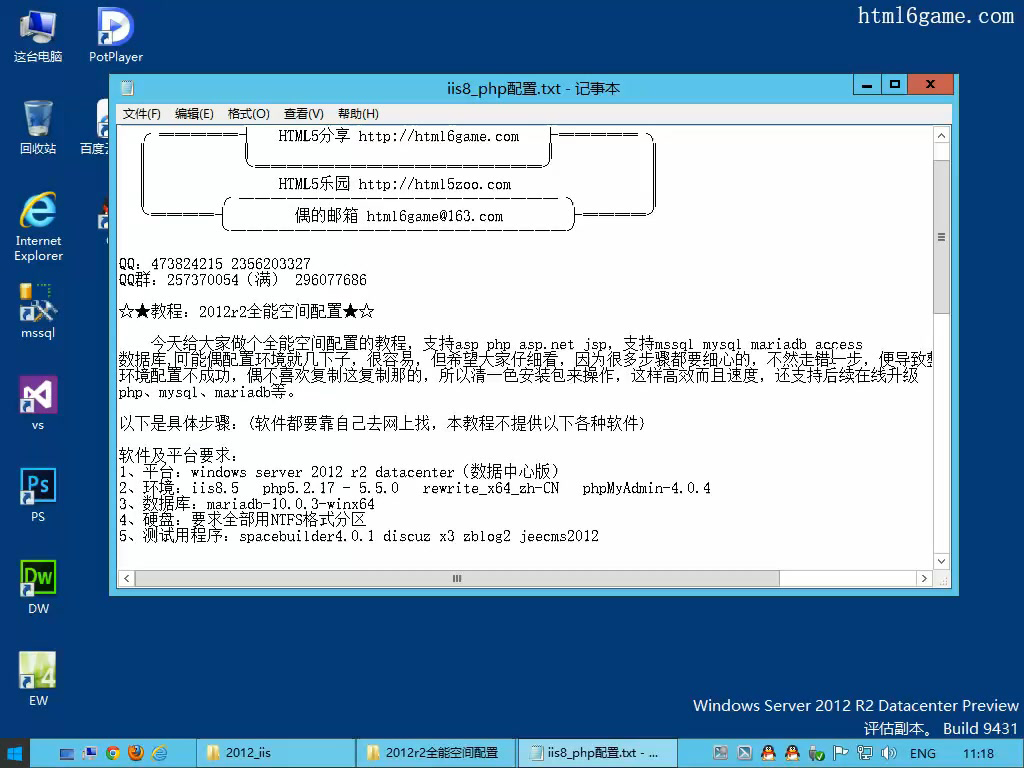Click the windows server 2012 r2 datacenter line
This screenshot has height=768, width=1024.
(x=339, y=472)
